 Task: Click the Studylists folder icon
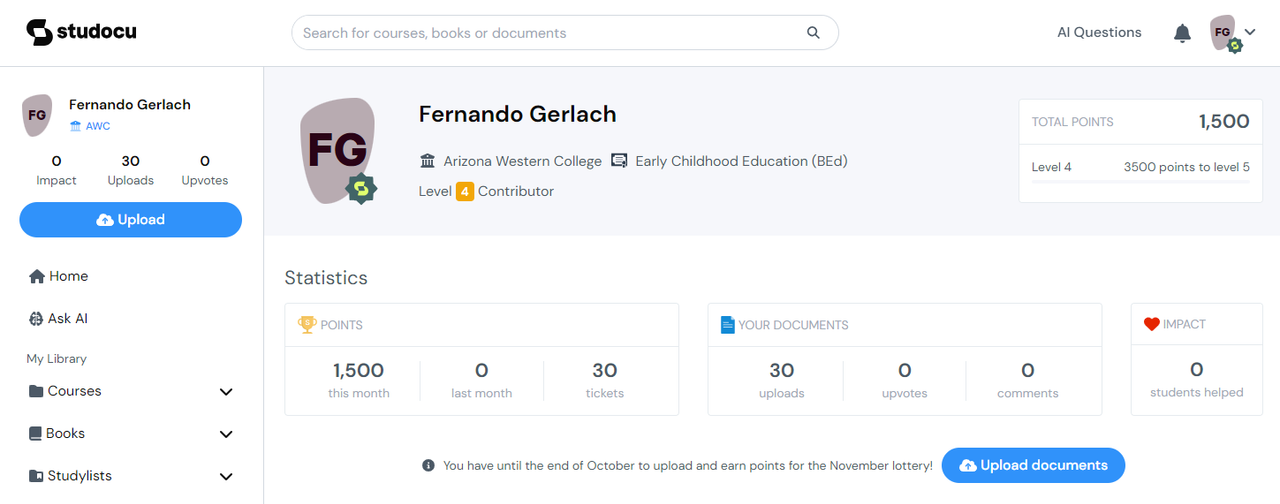coord(36,476)
